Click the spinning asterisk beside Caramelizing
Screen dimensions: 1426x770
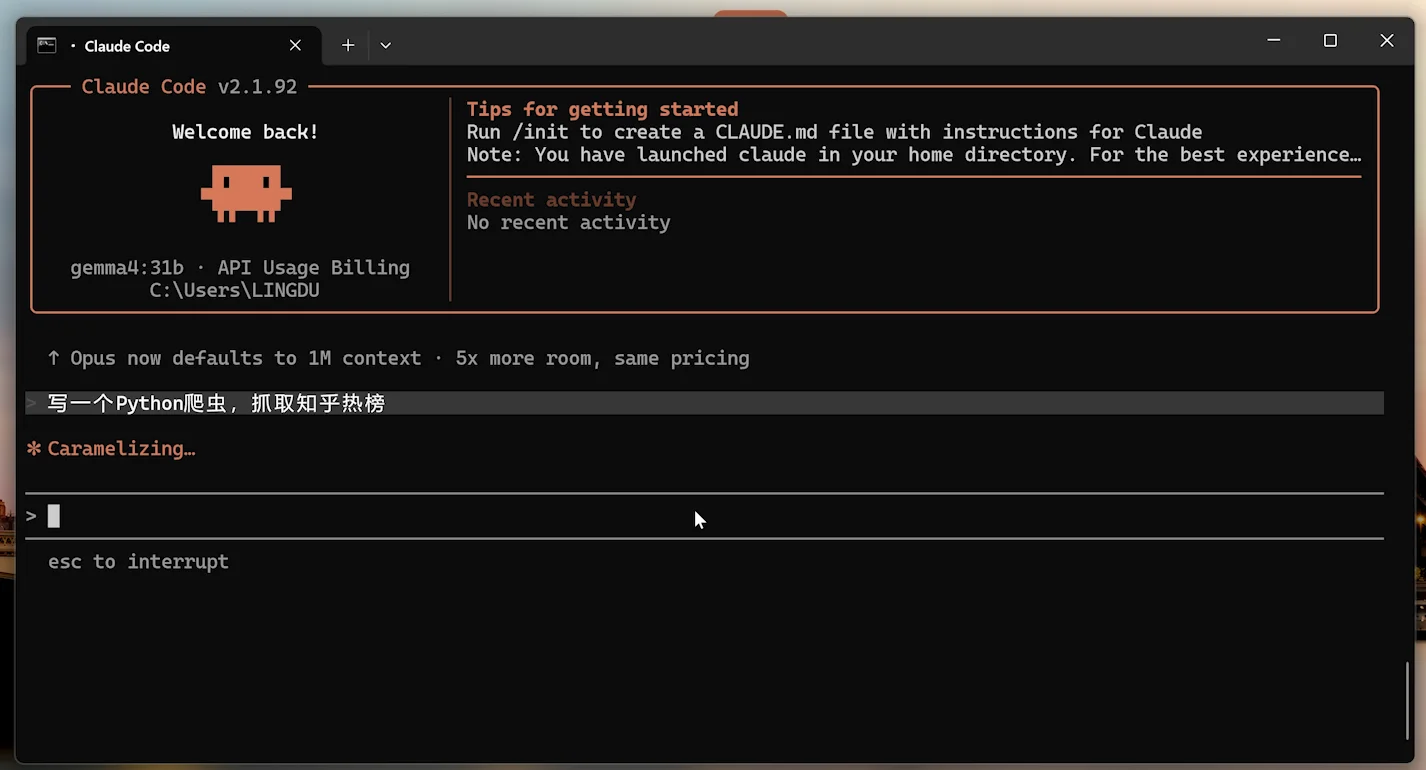tap(34, 449)
